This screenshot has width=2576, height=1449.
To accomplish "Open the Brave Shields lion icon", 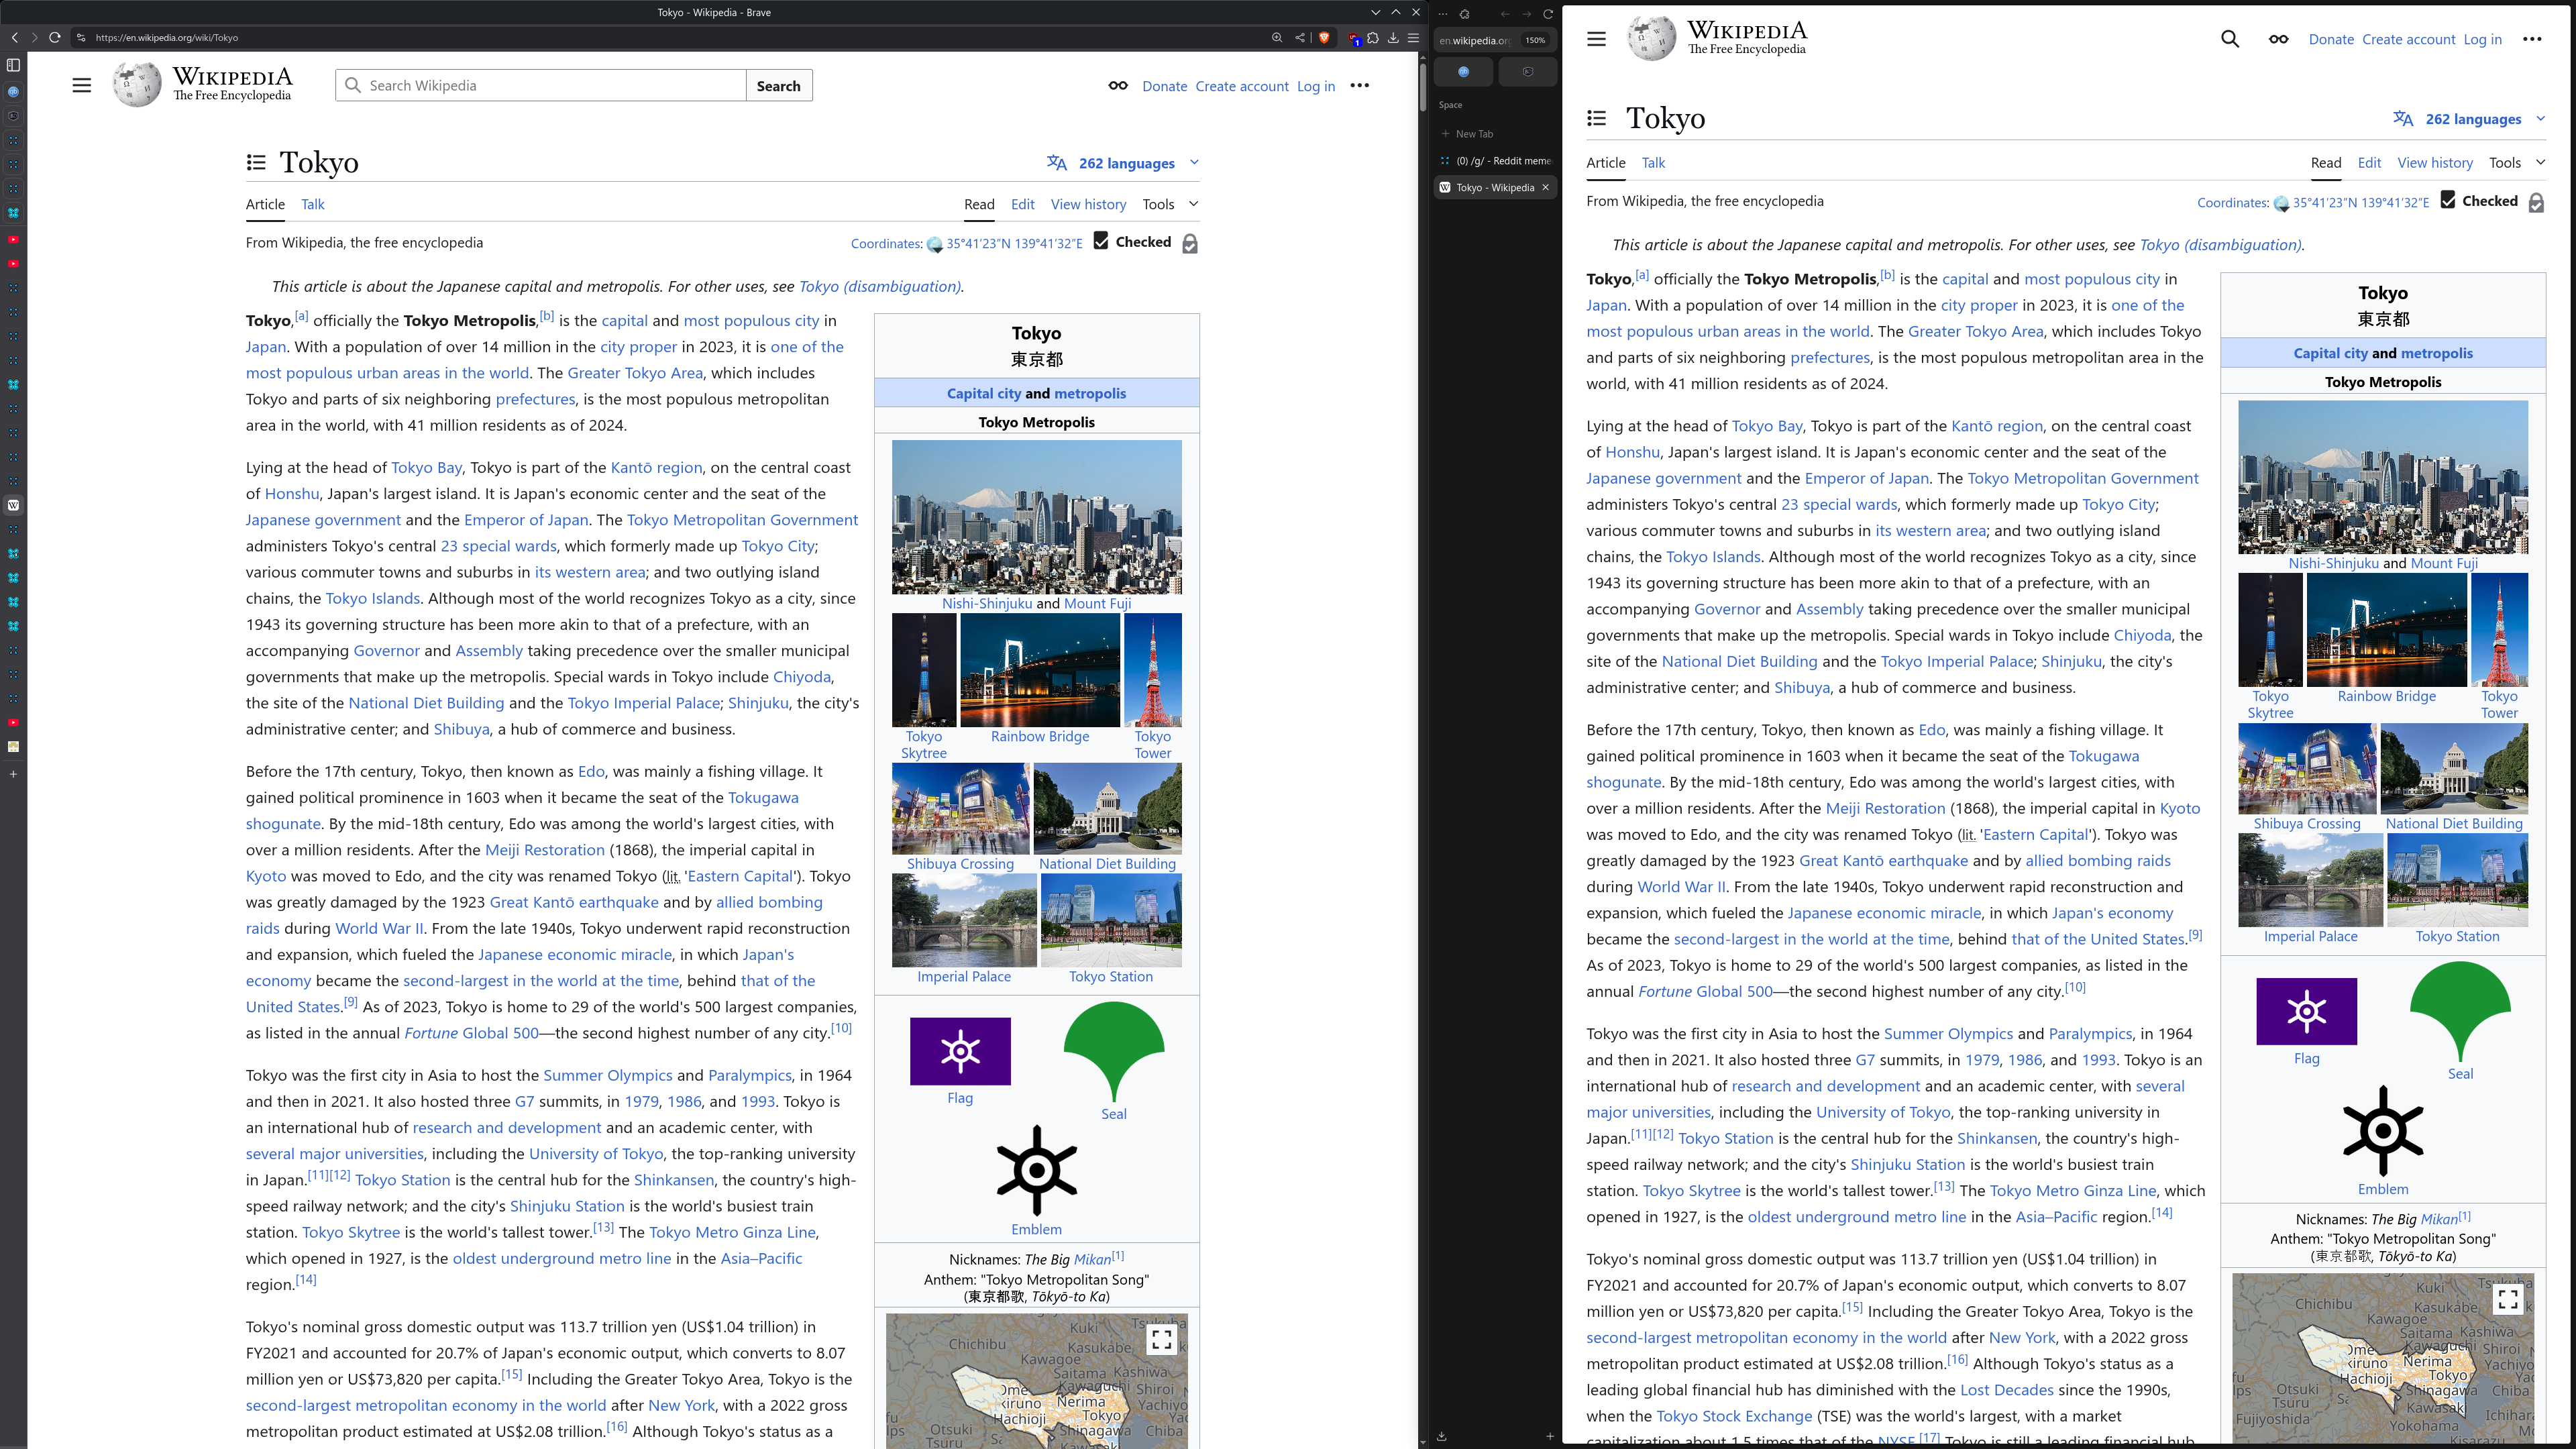I will pos(1324,38).
